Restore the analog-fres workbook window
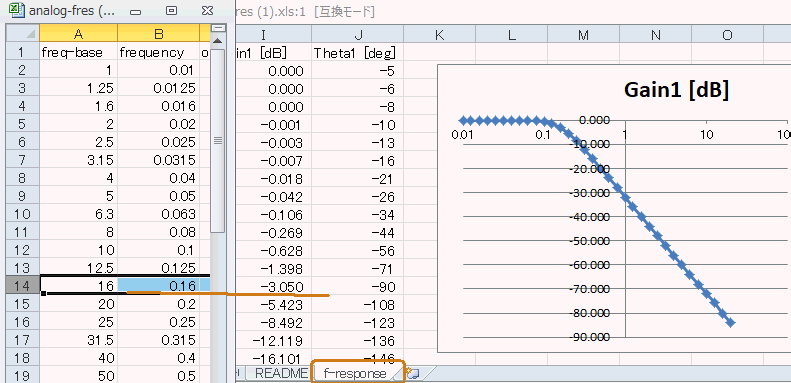 click(x=172, y=11)
